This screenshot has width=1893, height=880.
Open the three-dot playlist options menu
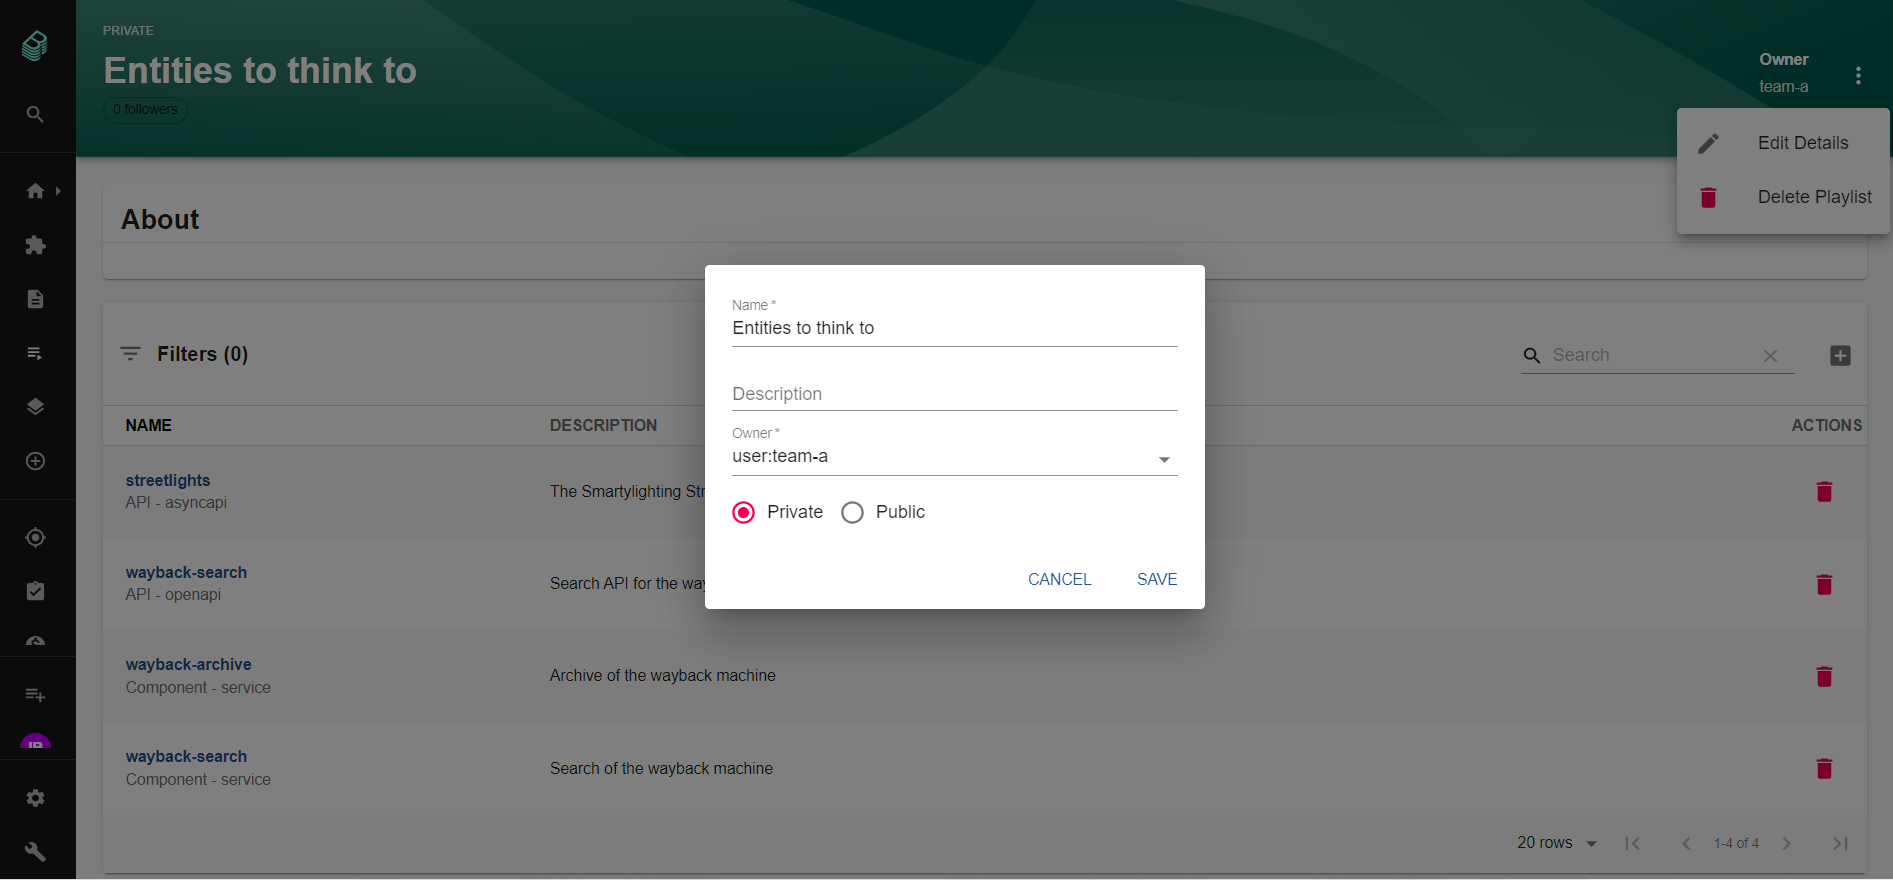pos(1858,76)
